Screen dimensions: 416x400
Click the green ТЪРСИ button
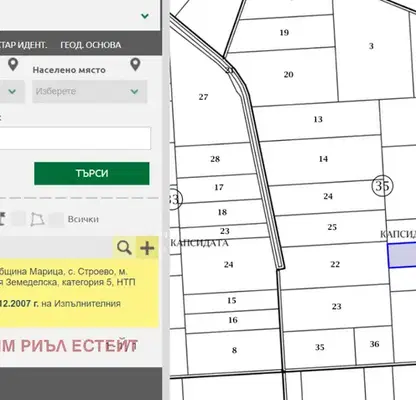point(92,173)
